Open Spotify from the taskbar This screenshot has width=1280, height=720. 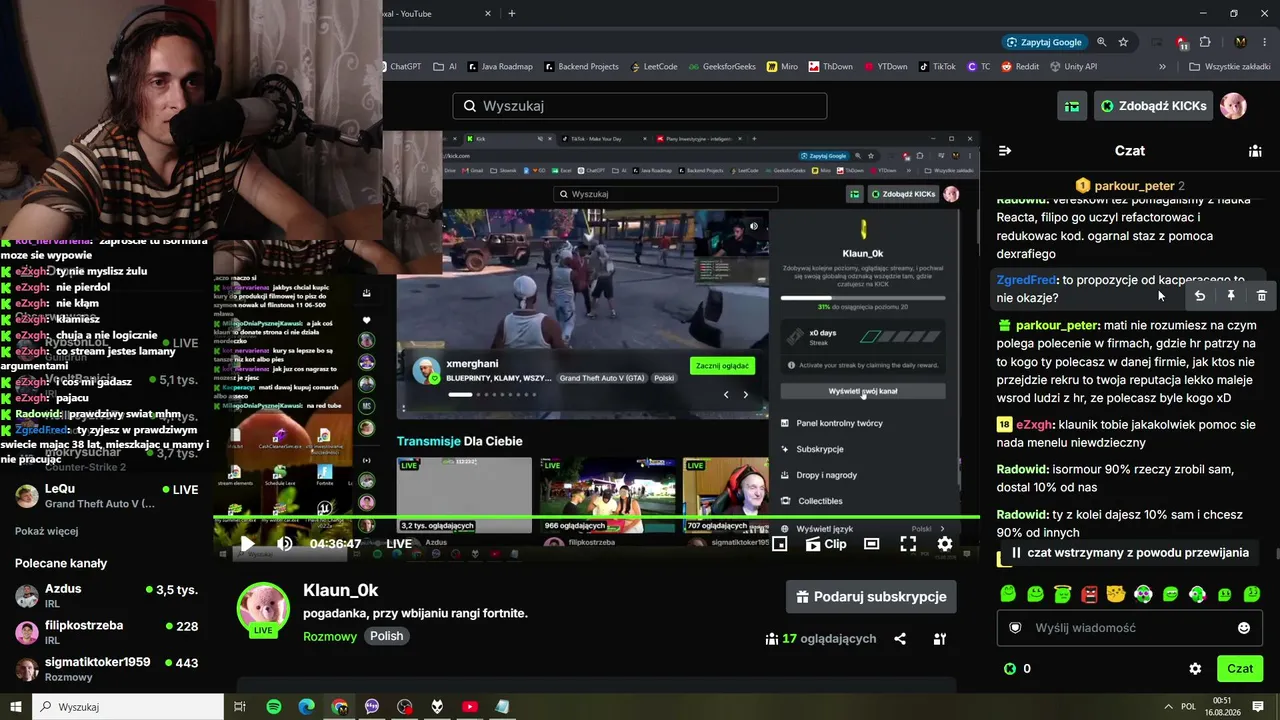[x=274, y=707]
